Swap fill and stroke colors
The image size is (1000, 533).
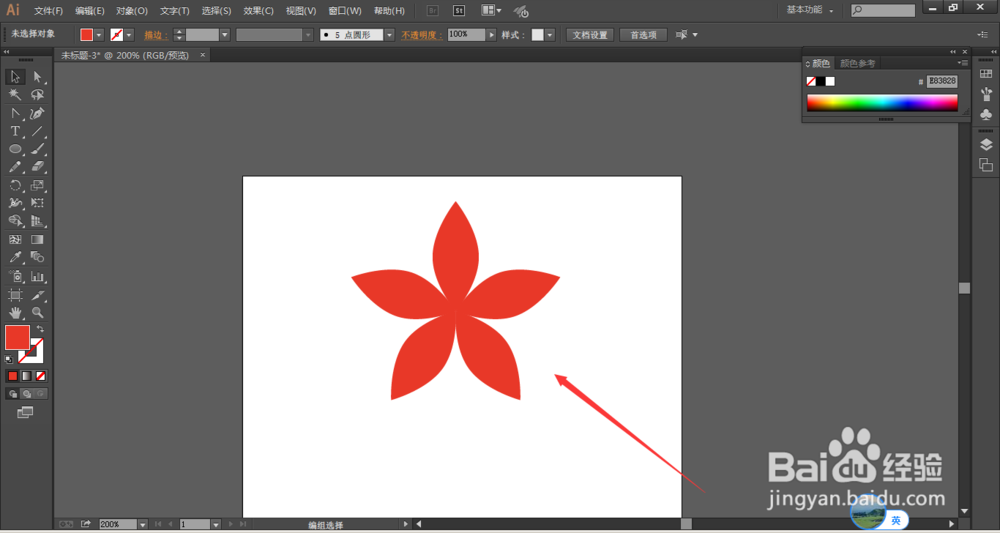coord(40,329)
